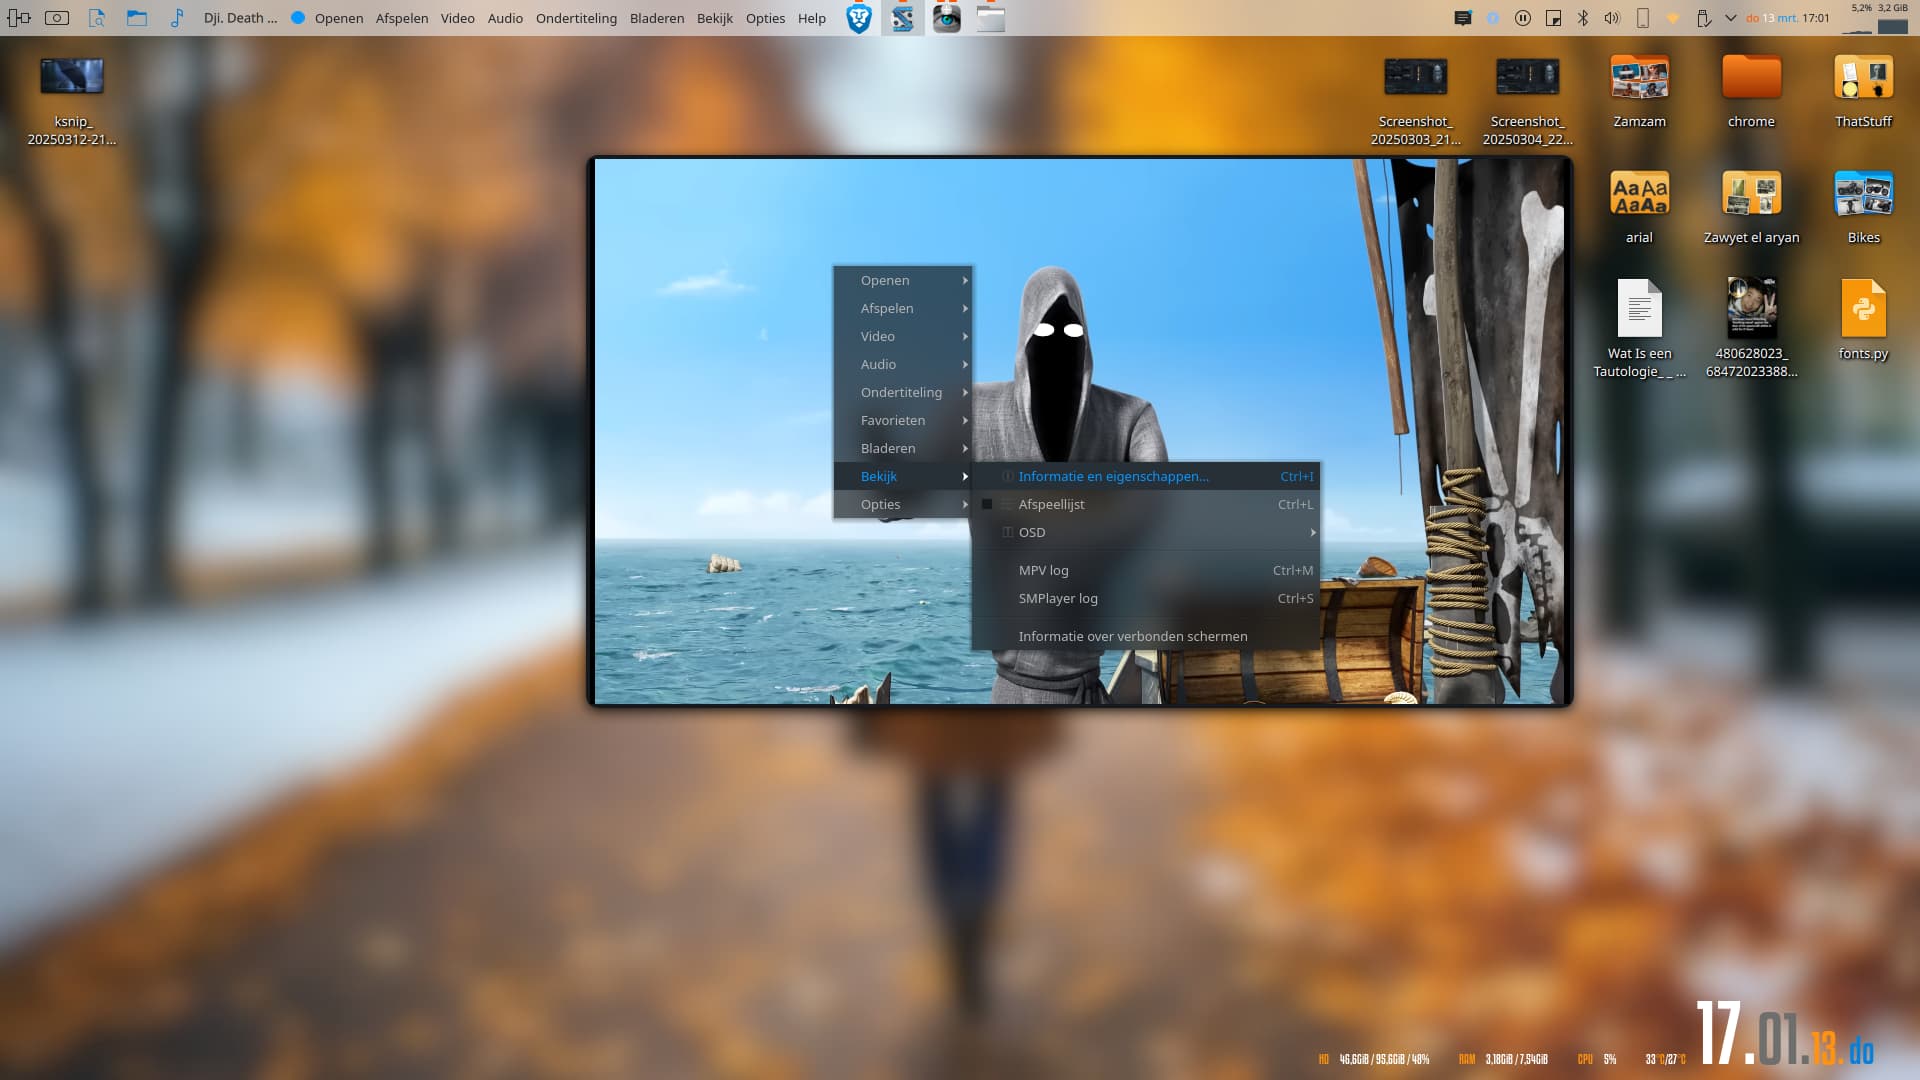Click the SMPlayer taskbar icon
This screenshot has width=1920, height=1080.
[902, 18]
